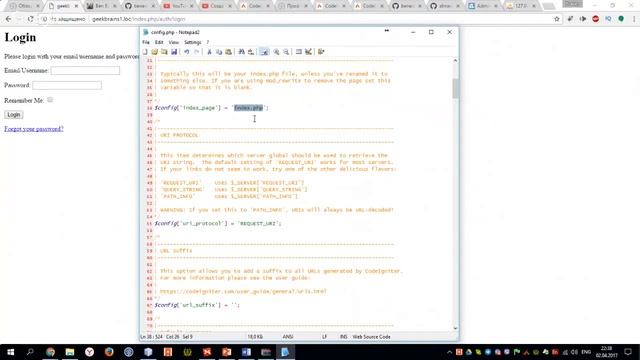Image resolution: width=640 pixels, height=360 pixels.
Task: Go back with the Chrome back arrow
Action: click(8, 19)
